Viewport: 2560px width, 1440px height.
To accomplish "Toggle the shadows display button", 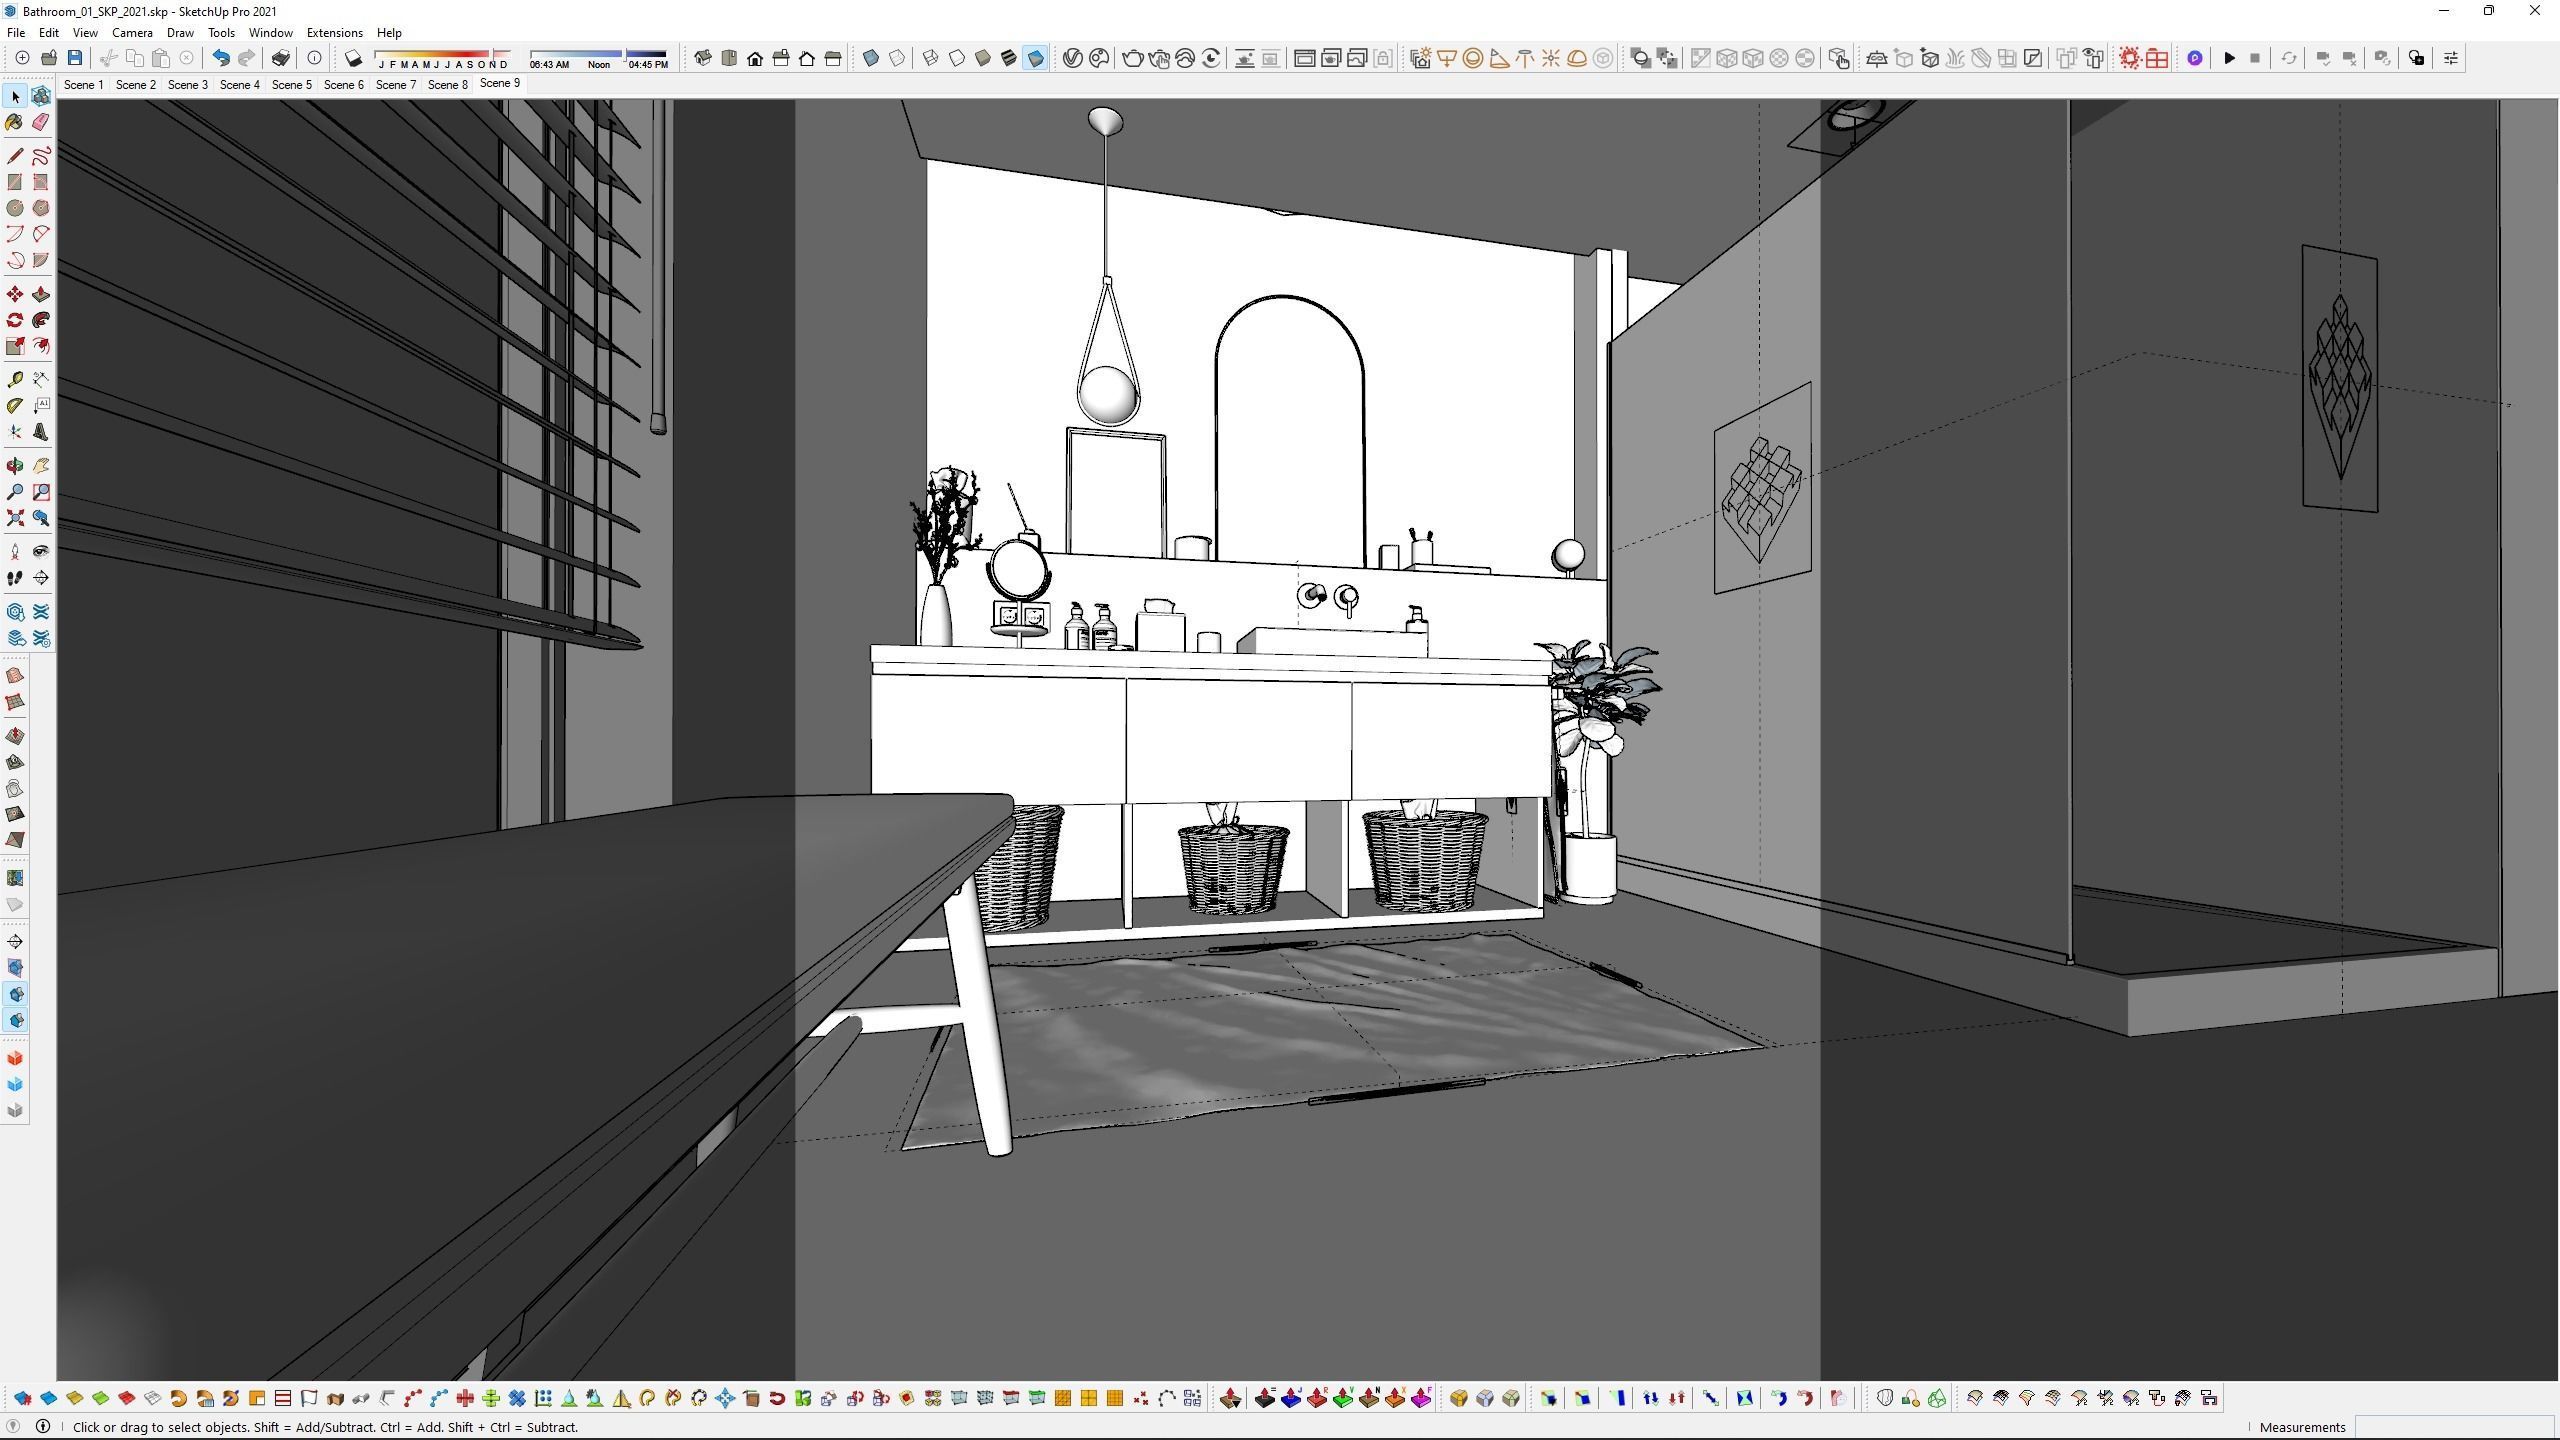I will (353, 58).
